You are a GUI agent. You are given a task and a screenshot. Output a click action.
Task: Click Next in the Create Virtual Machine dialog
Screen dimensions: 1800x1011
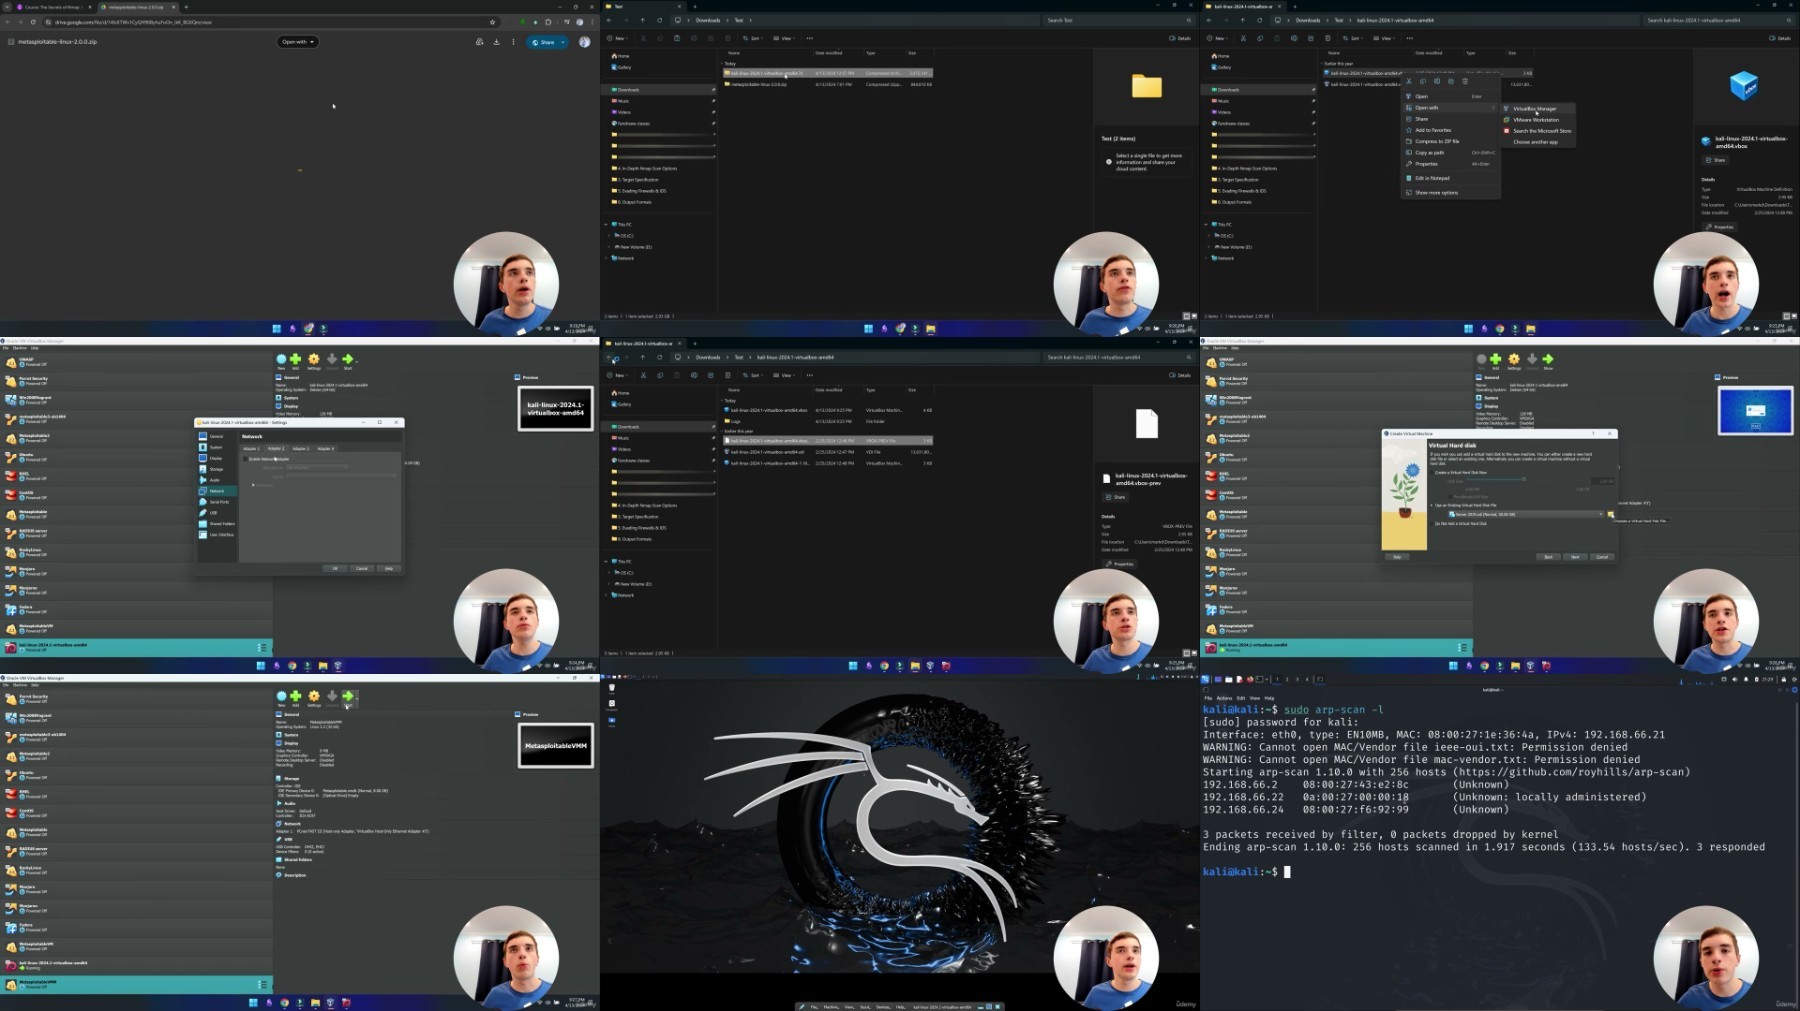pos(1575,557)
